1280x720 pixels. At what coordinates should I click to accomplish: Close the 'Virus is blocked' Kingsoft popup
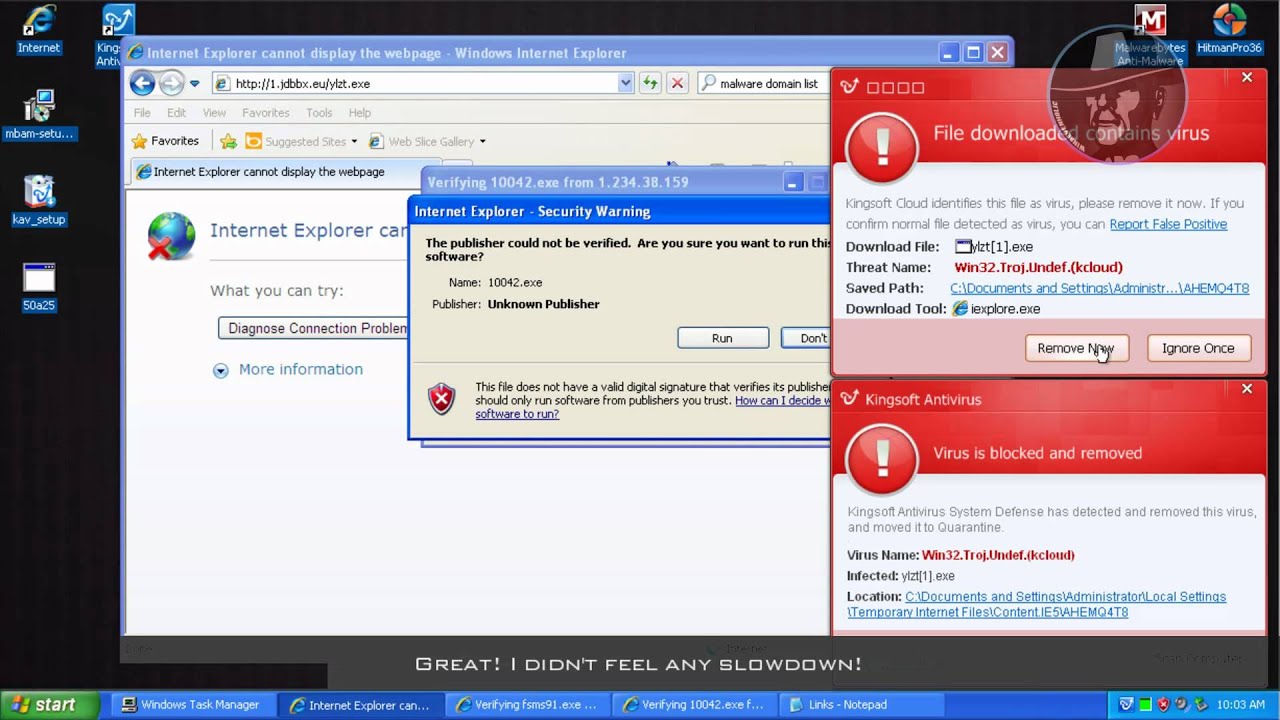coord(1246,388)
